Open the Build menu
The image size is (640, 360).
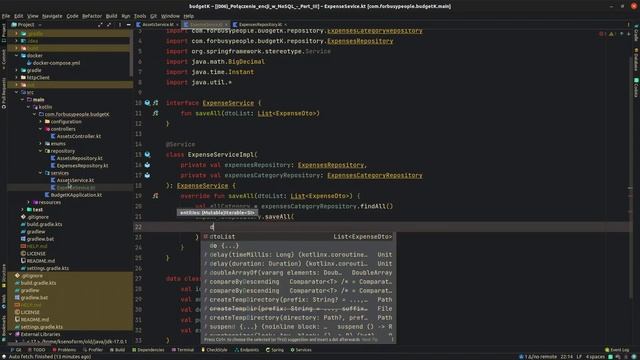[x=111, y=16]
